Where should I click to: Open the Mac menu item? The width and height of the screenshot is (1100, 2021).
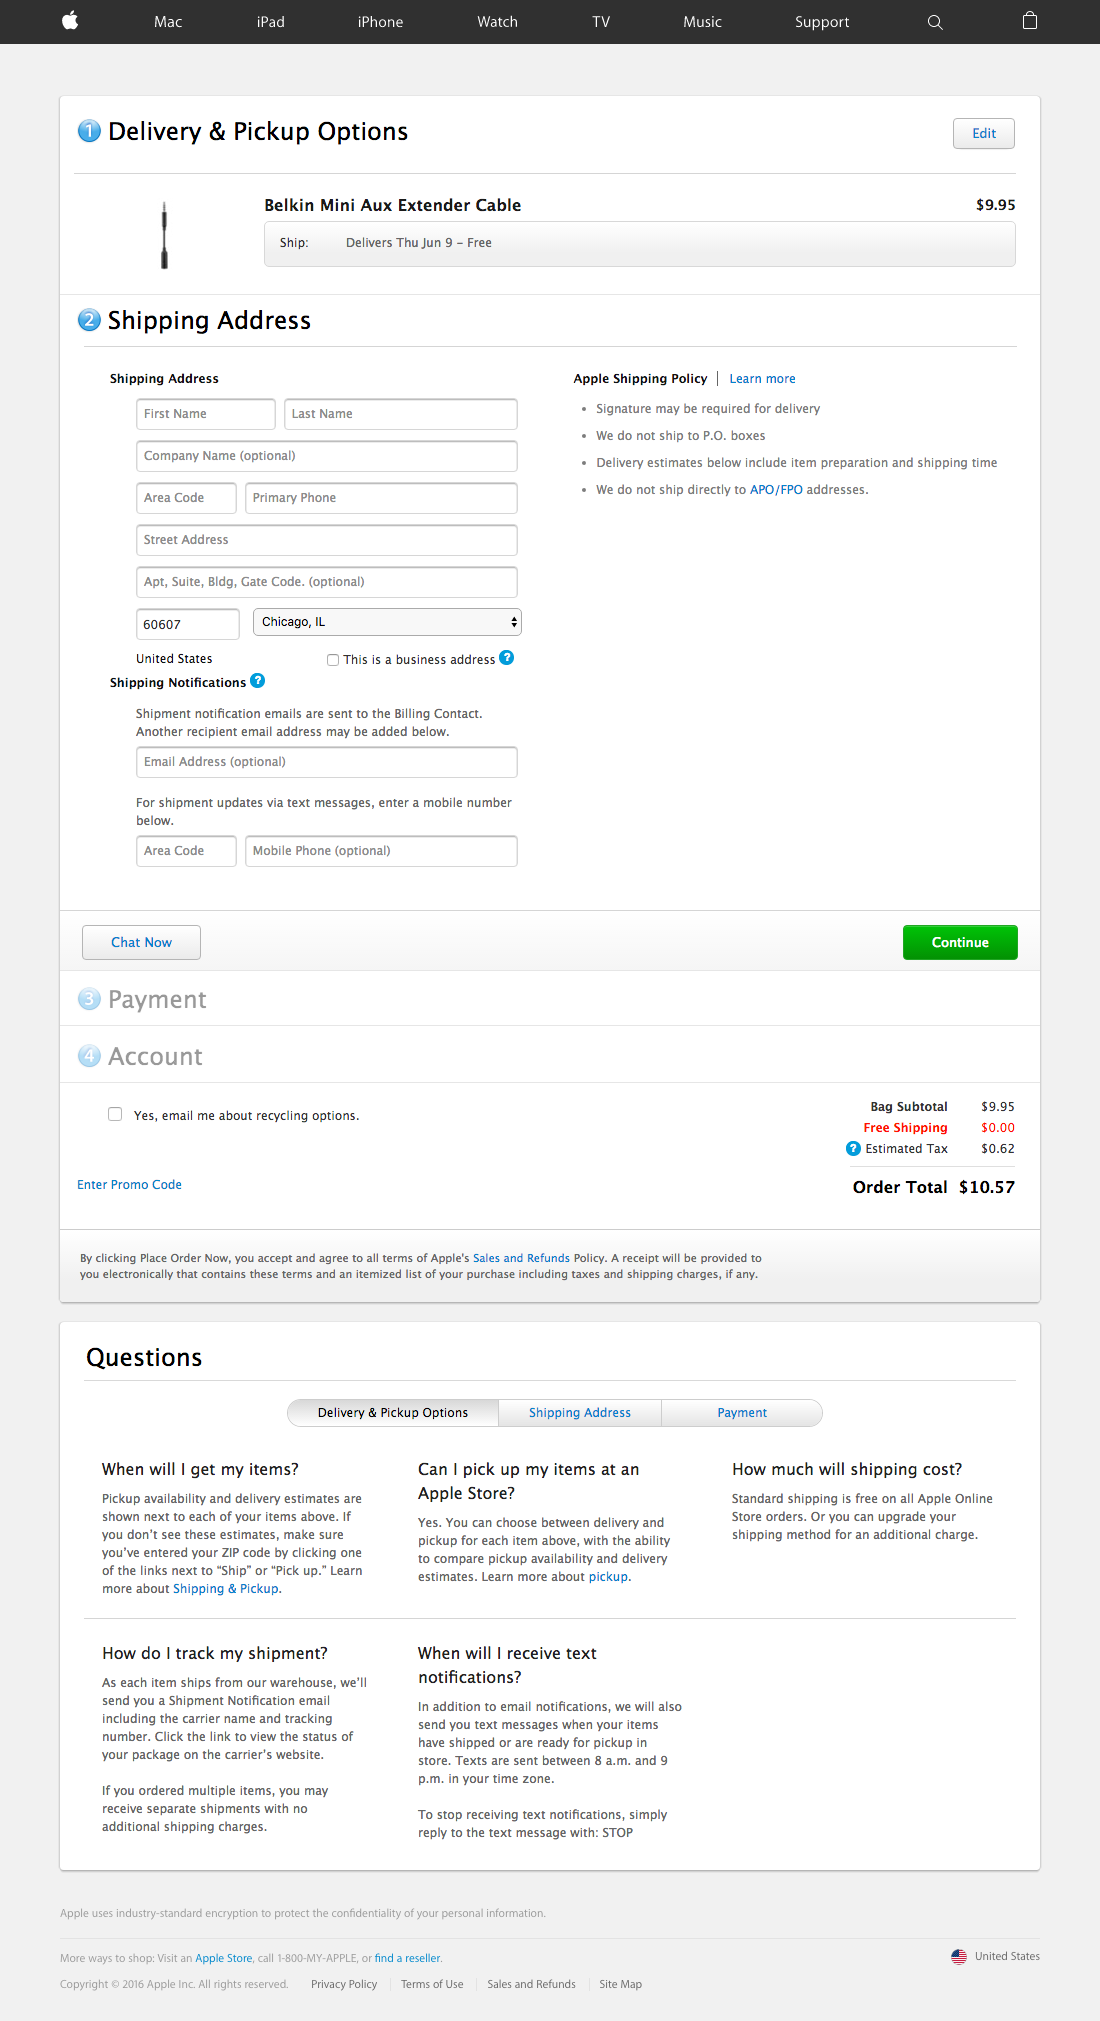[168, 22]
